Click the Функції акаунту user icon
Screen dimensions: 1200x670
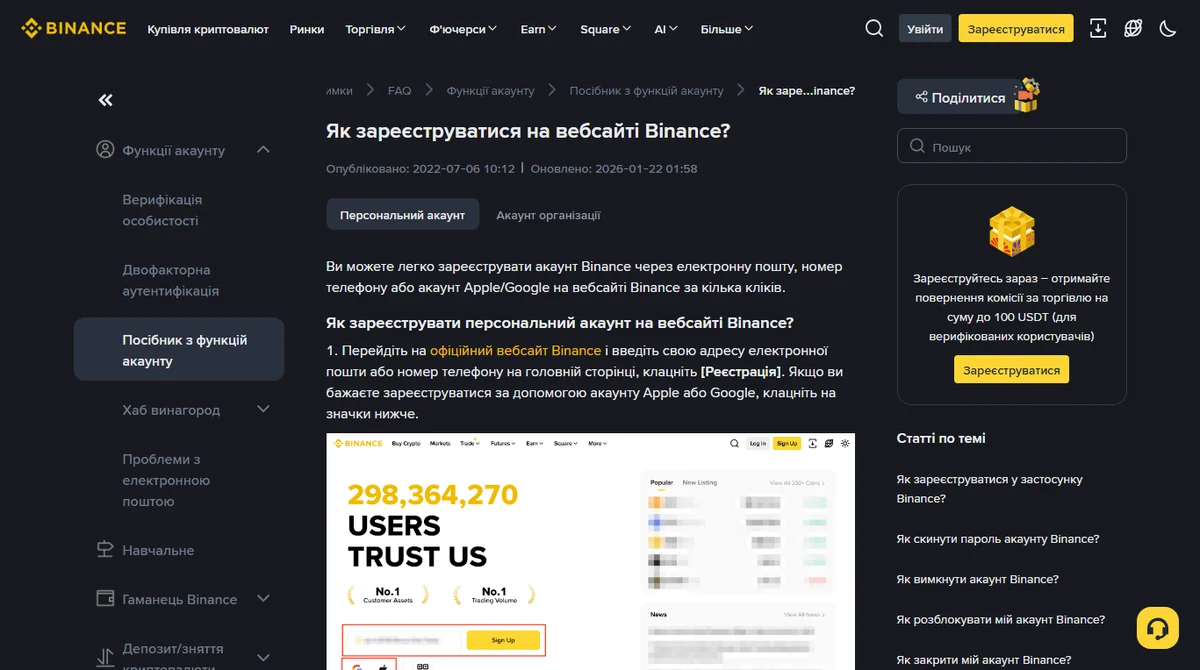(105, 150)
